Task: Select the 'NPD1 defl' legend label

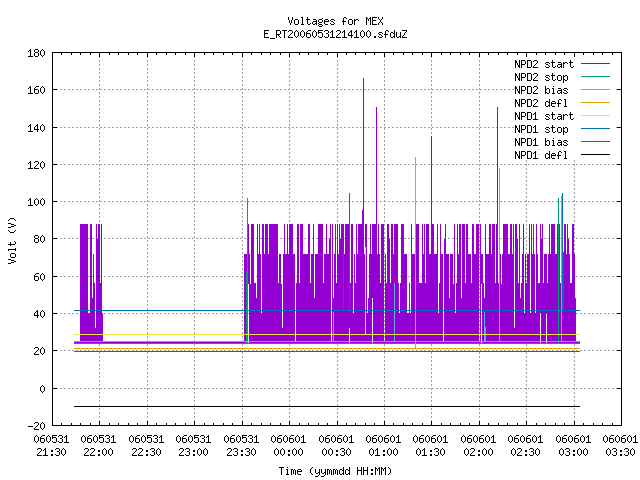Action: [x=541, y=156]
